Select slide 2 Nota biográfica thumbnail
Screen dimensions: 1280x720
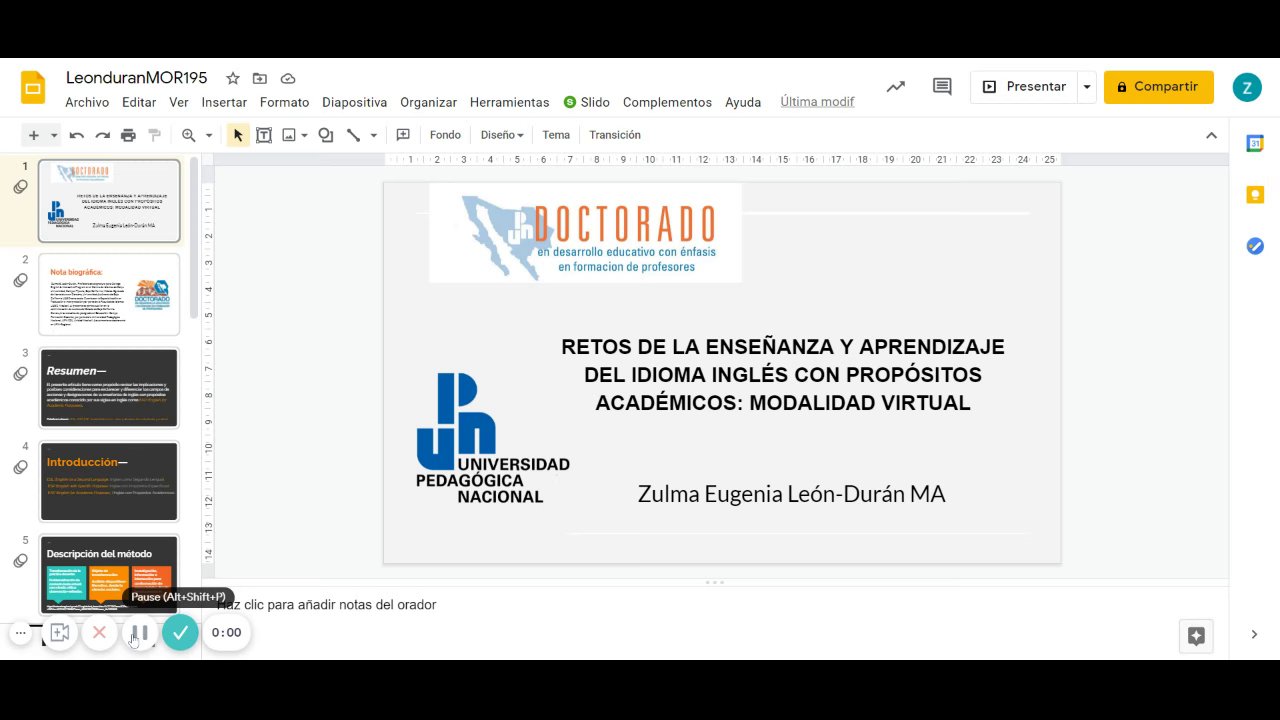109,294
